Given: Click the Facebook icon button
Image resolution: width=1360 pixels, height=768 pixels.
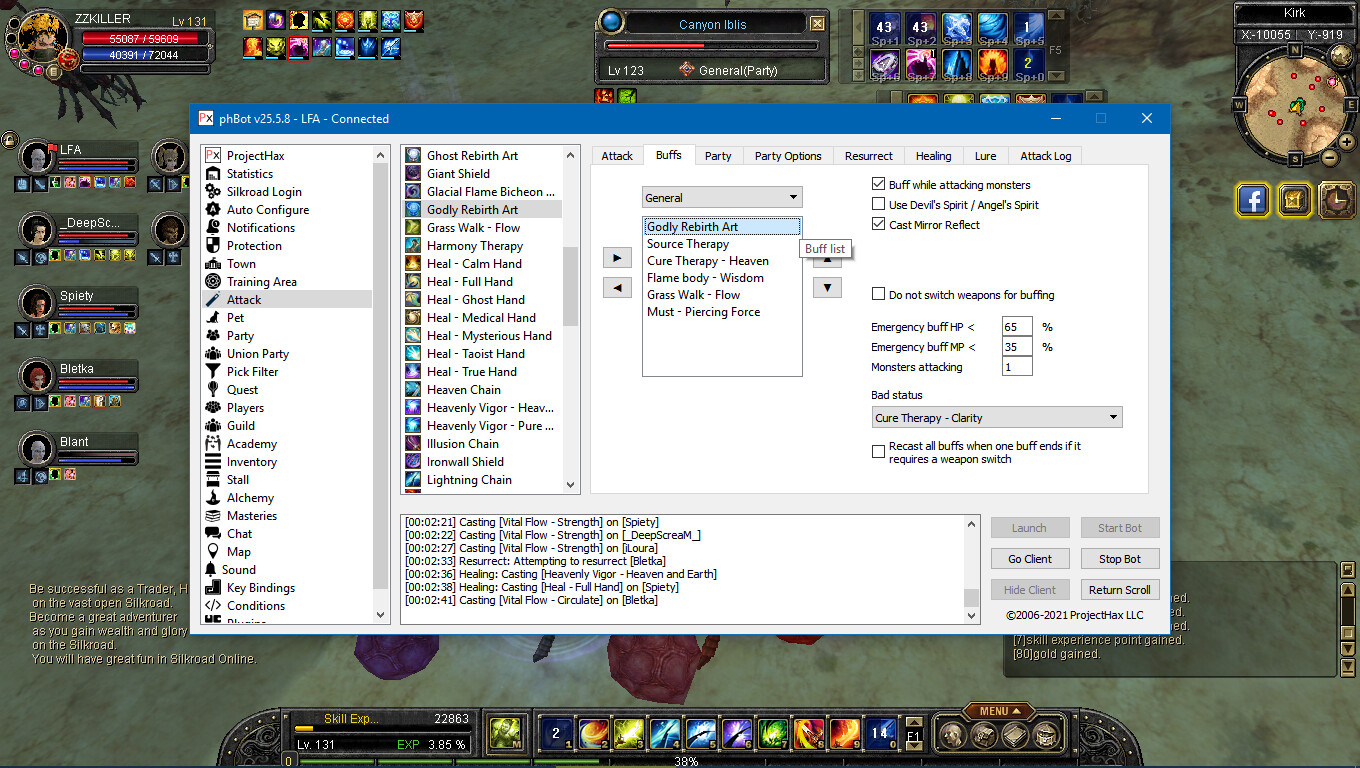Looking at the screenshot, I should (x=1253, y=200).
